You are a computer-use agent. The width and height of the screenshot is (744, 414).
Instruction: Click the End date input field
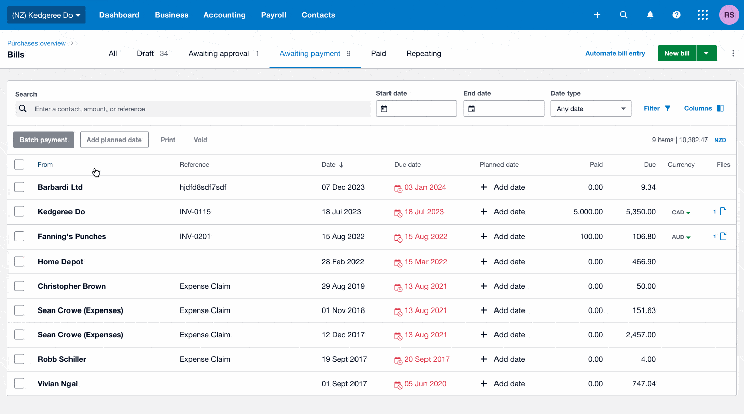click(503, 109)
